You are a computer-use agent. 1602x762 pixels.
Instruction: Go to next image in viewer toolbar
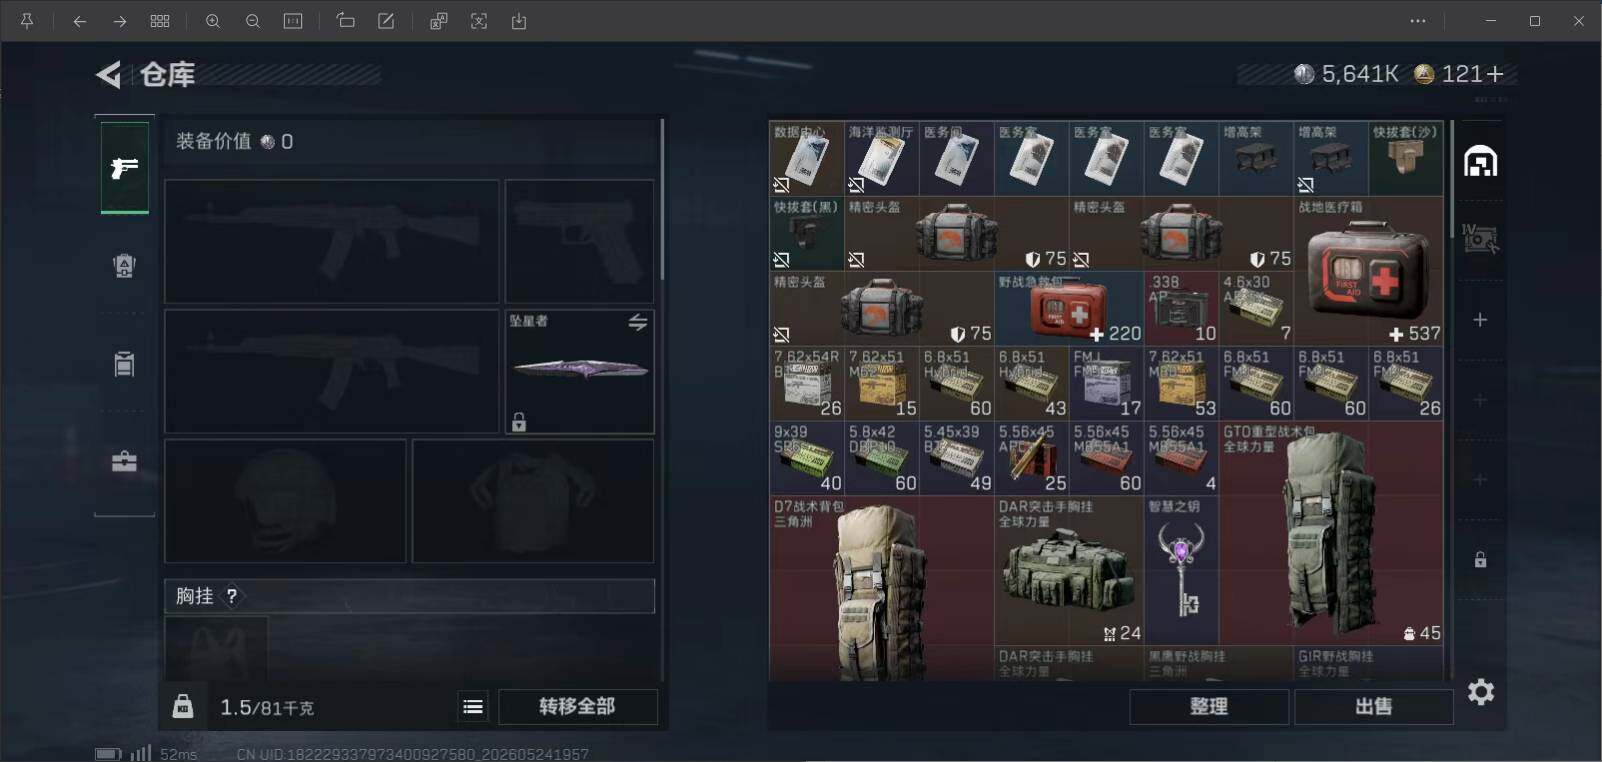tap(120, 21)
